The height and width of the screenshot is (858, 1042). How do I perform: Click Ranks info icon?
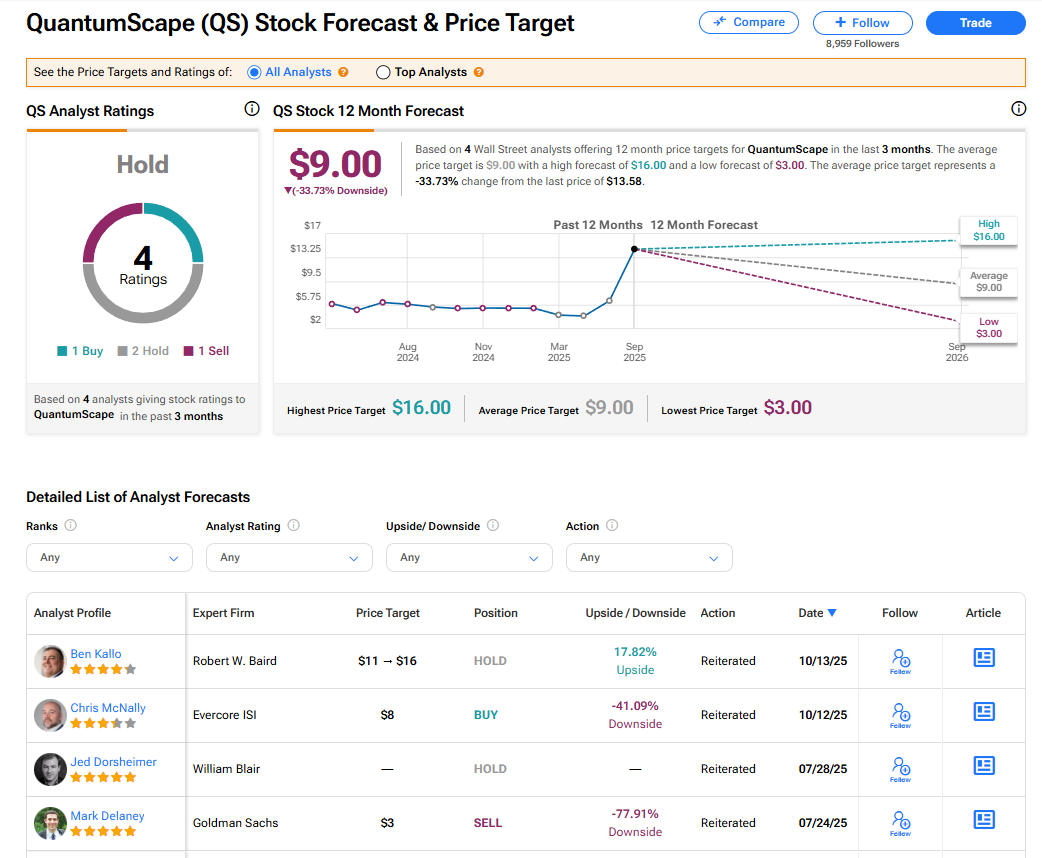70,525
